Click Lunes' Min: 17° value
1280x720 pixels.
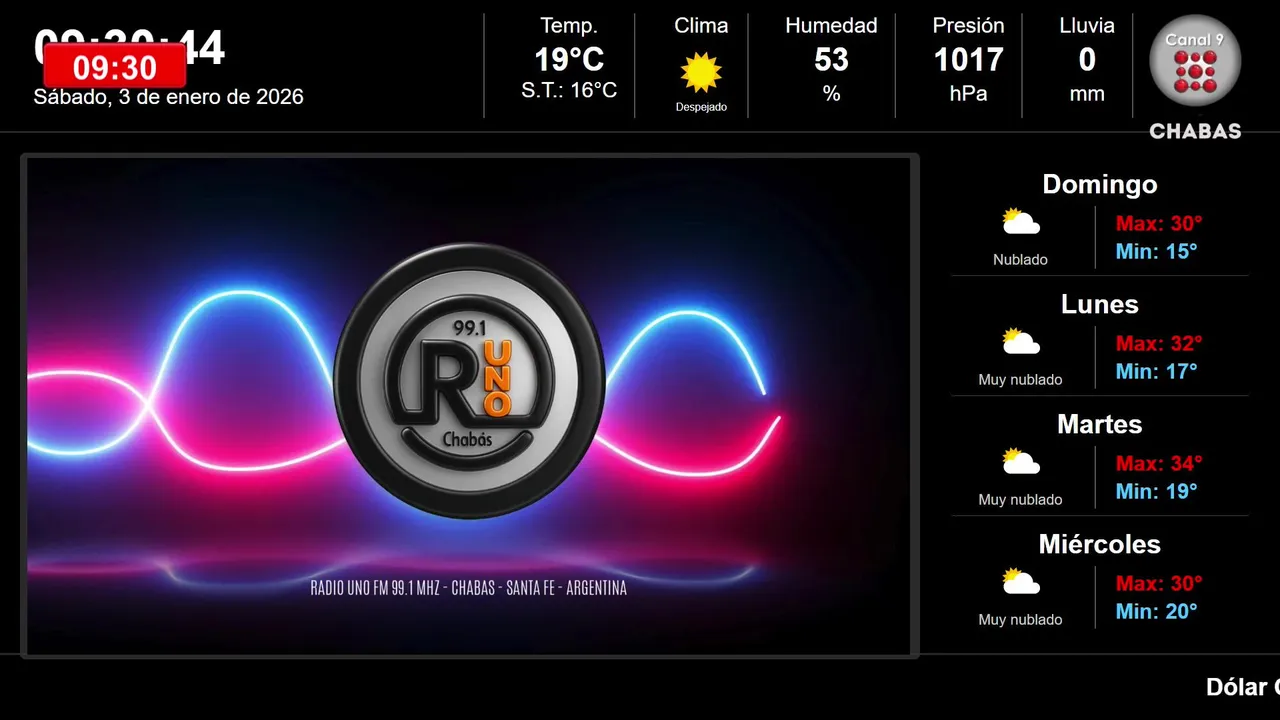click(1157, 371)
